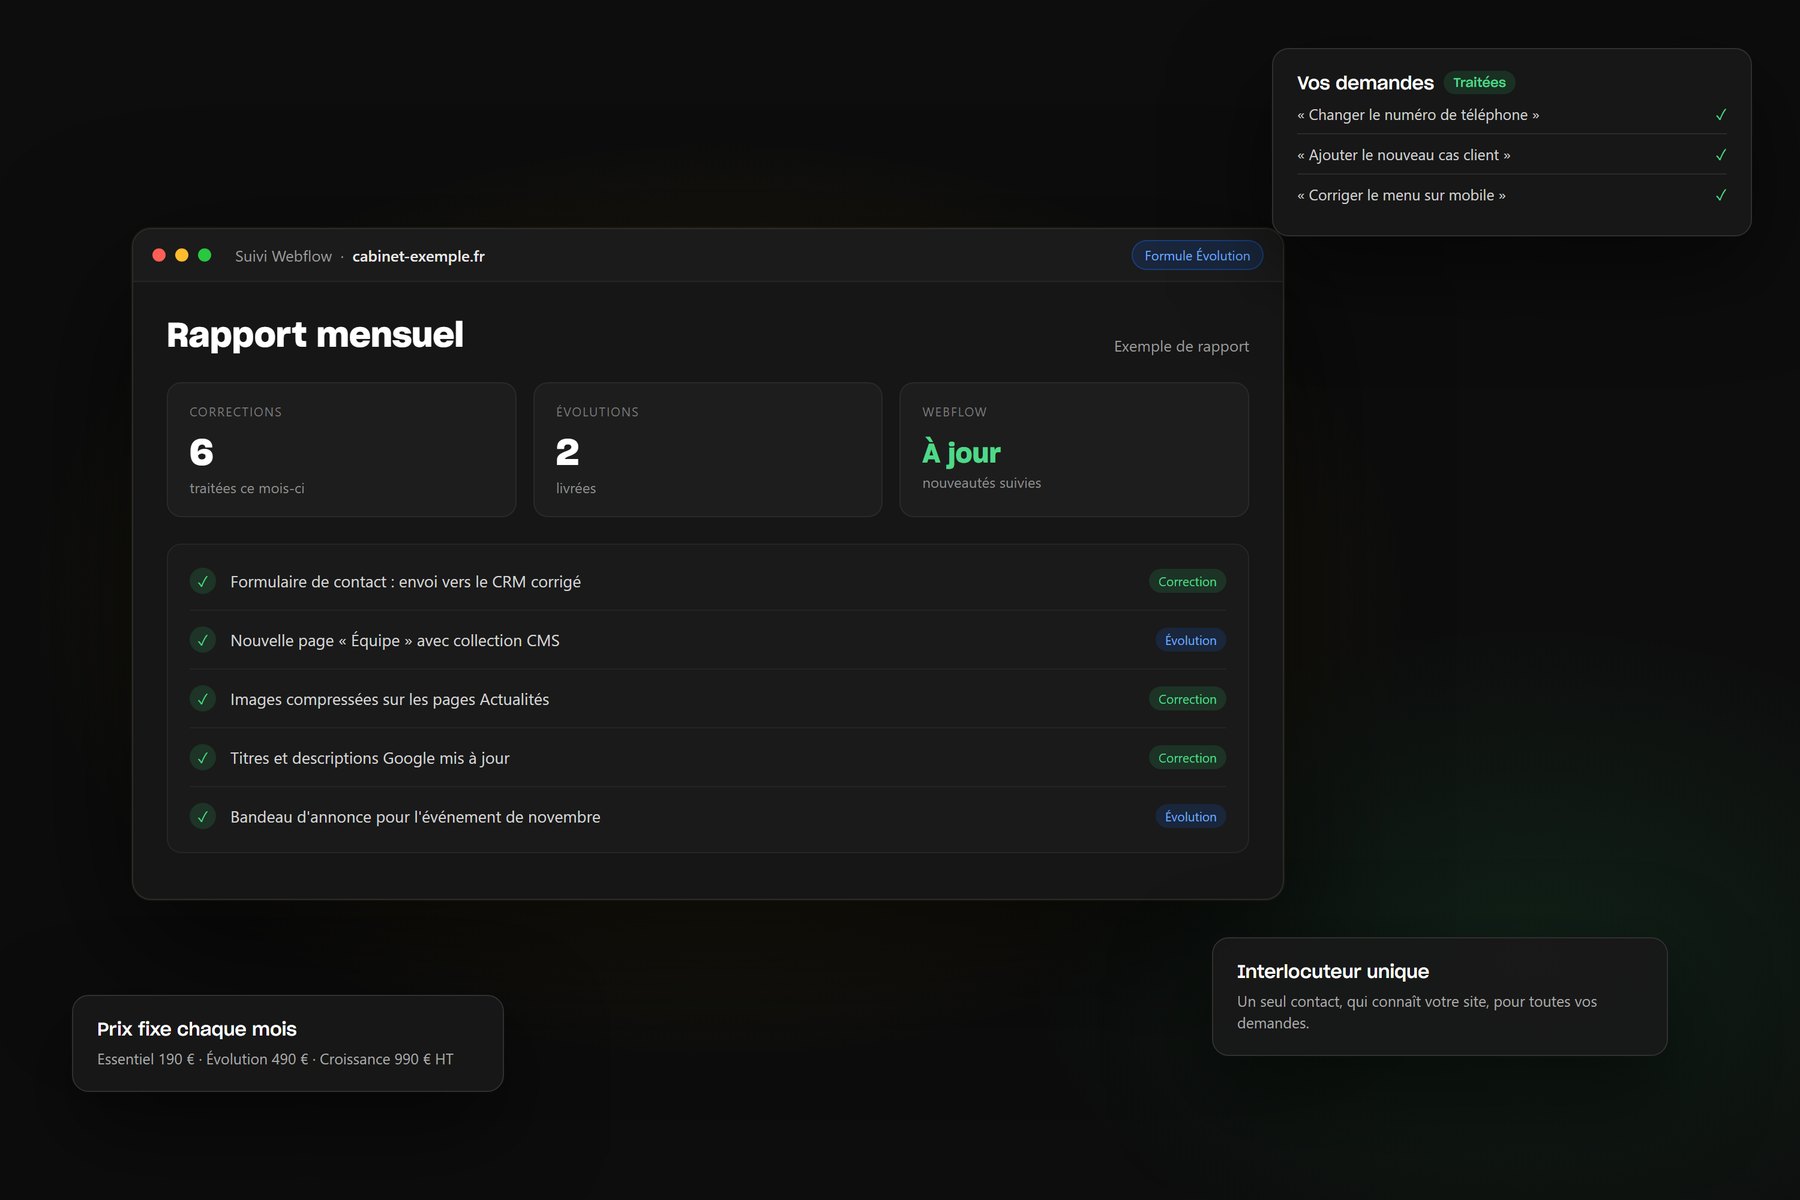
Task: Click the request « Changer le numéro de téléphone »
Action: tap(1418, 115)
